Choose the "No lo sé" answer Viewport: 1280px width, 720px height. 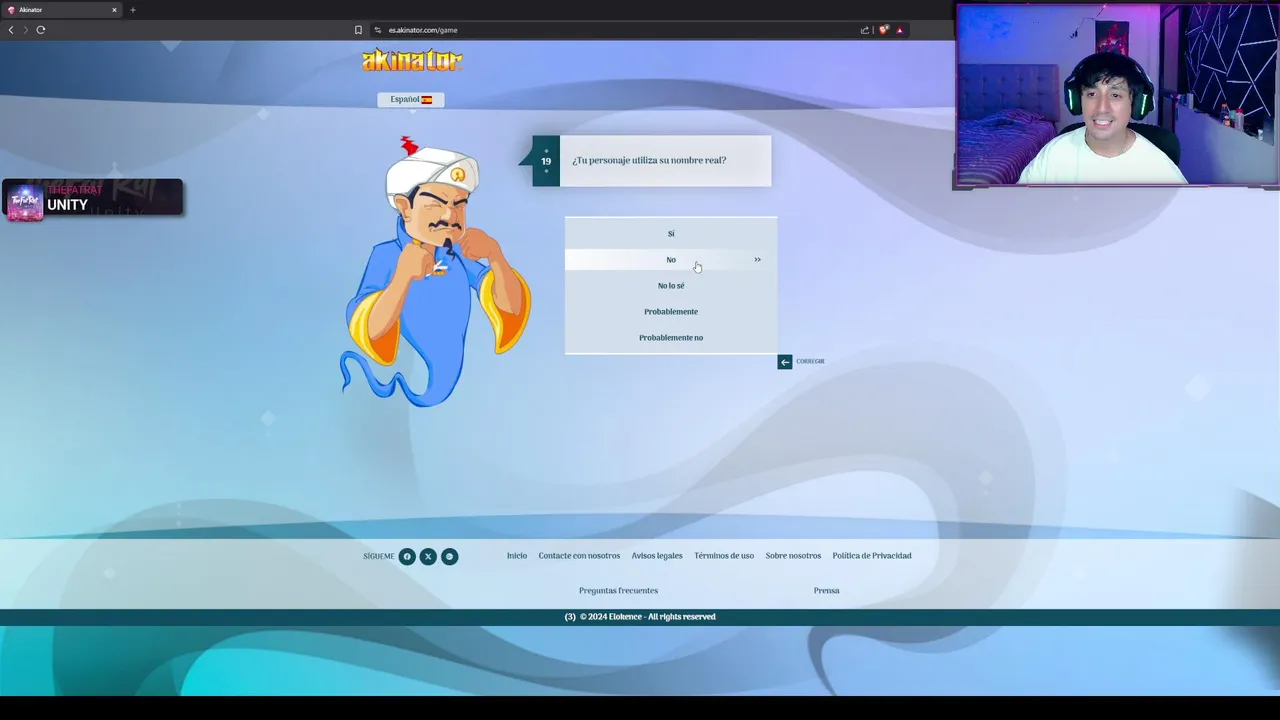pyautogui.click(x=671, y=286)
